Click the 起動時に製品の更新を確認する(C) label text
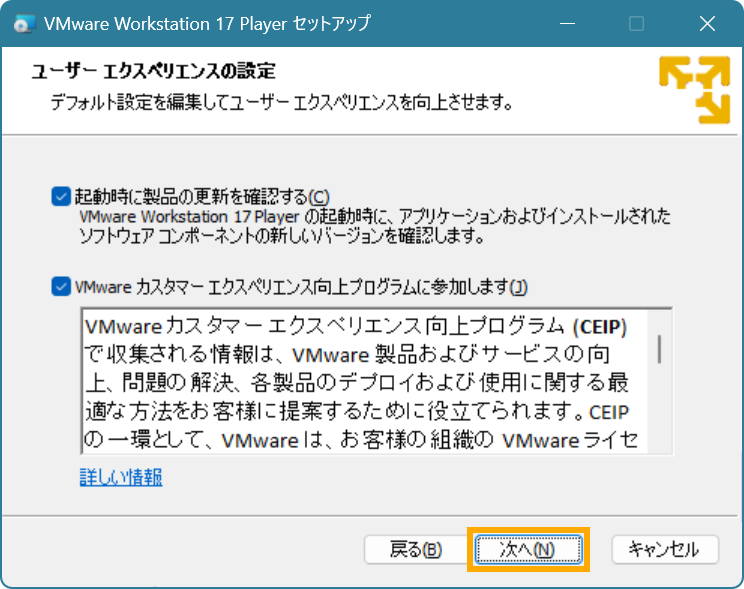 (x=202, y=196)
